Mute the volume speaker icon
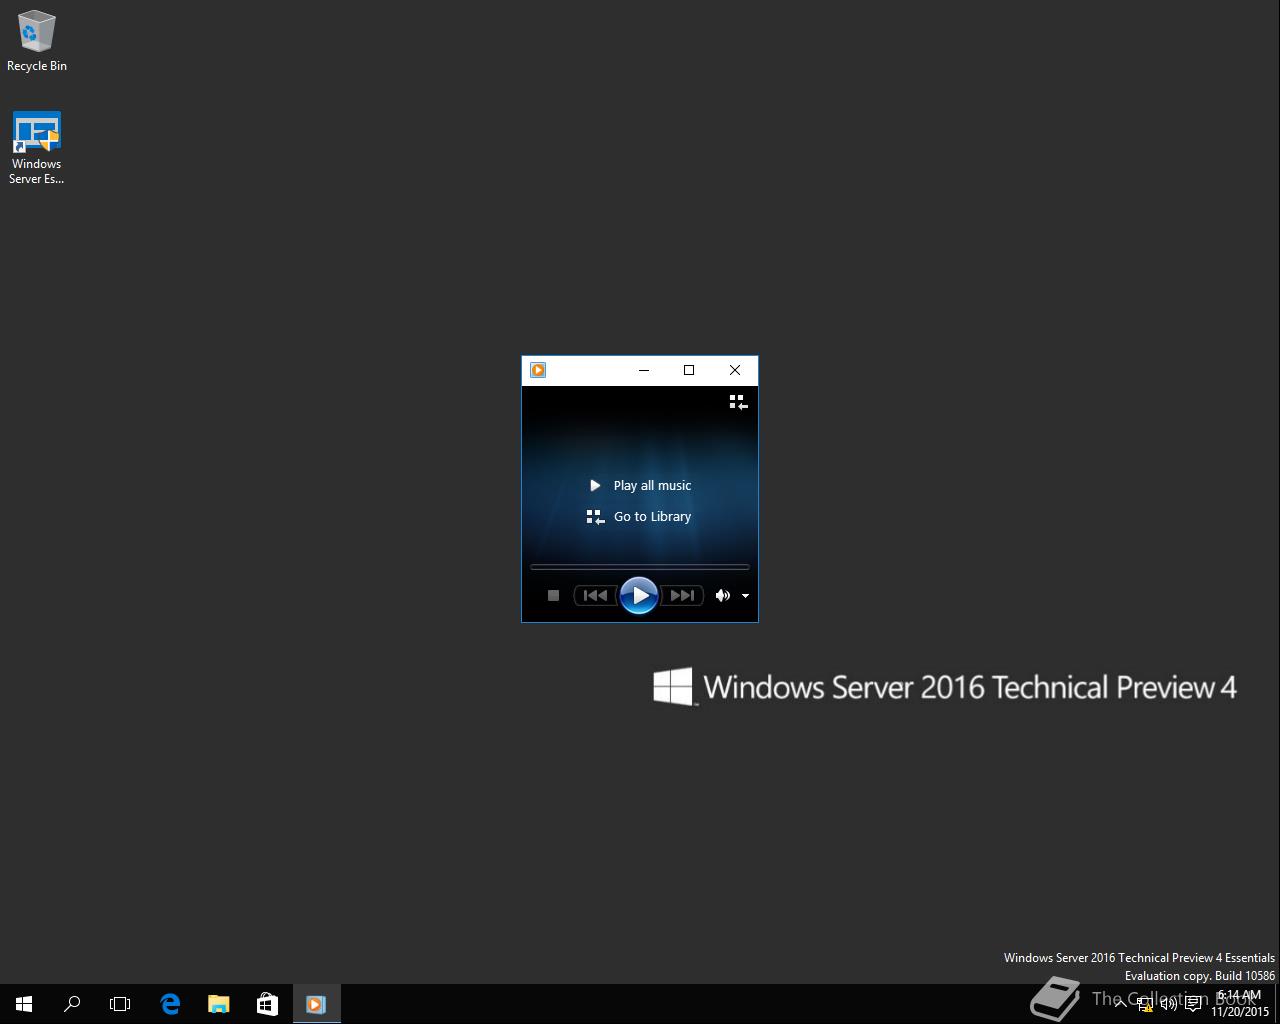The height and width of the screenshot is (1024, 1280). click(x=722, y=595)
